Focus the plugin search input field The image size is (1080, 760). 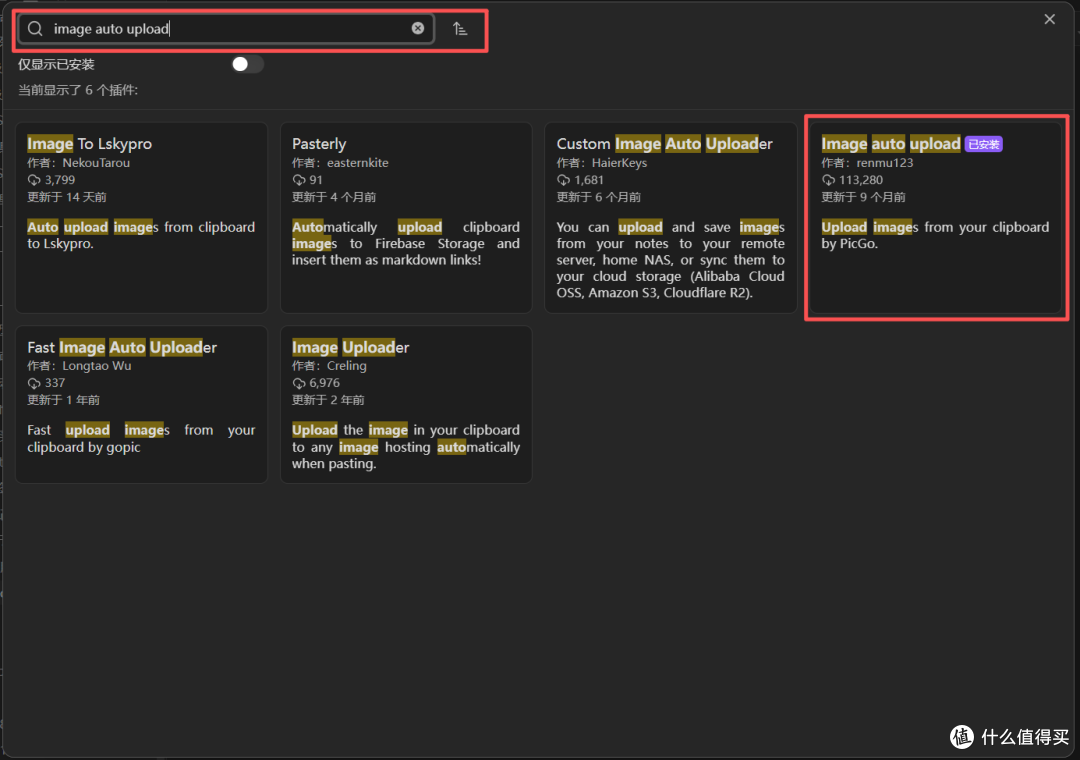226,29
